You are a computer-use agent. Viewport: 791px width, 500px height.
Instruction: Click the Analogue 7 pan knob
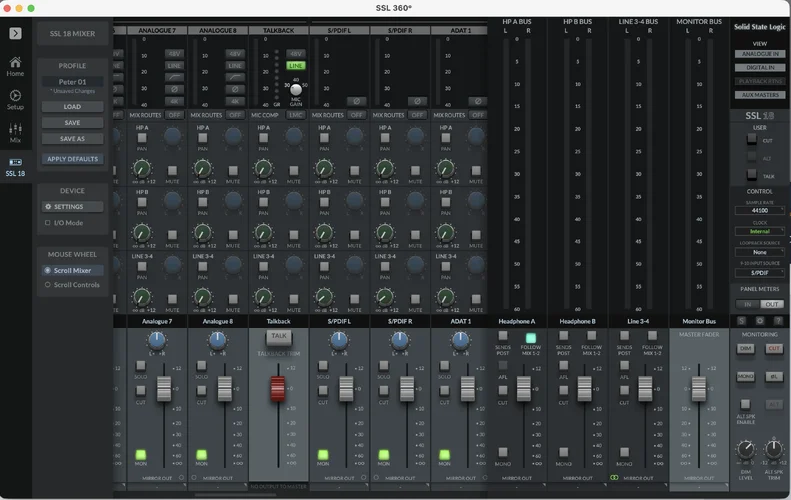pyautogui.click(x=157, y=341)
